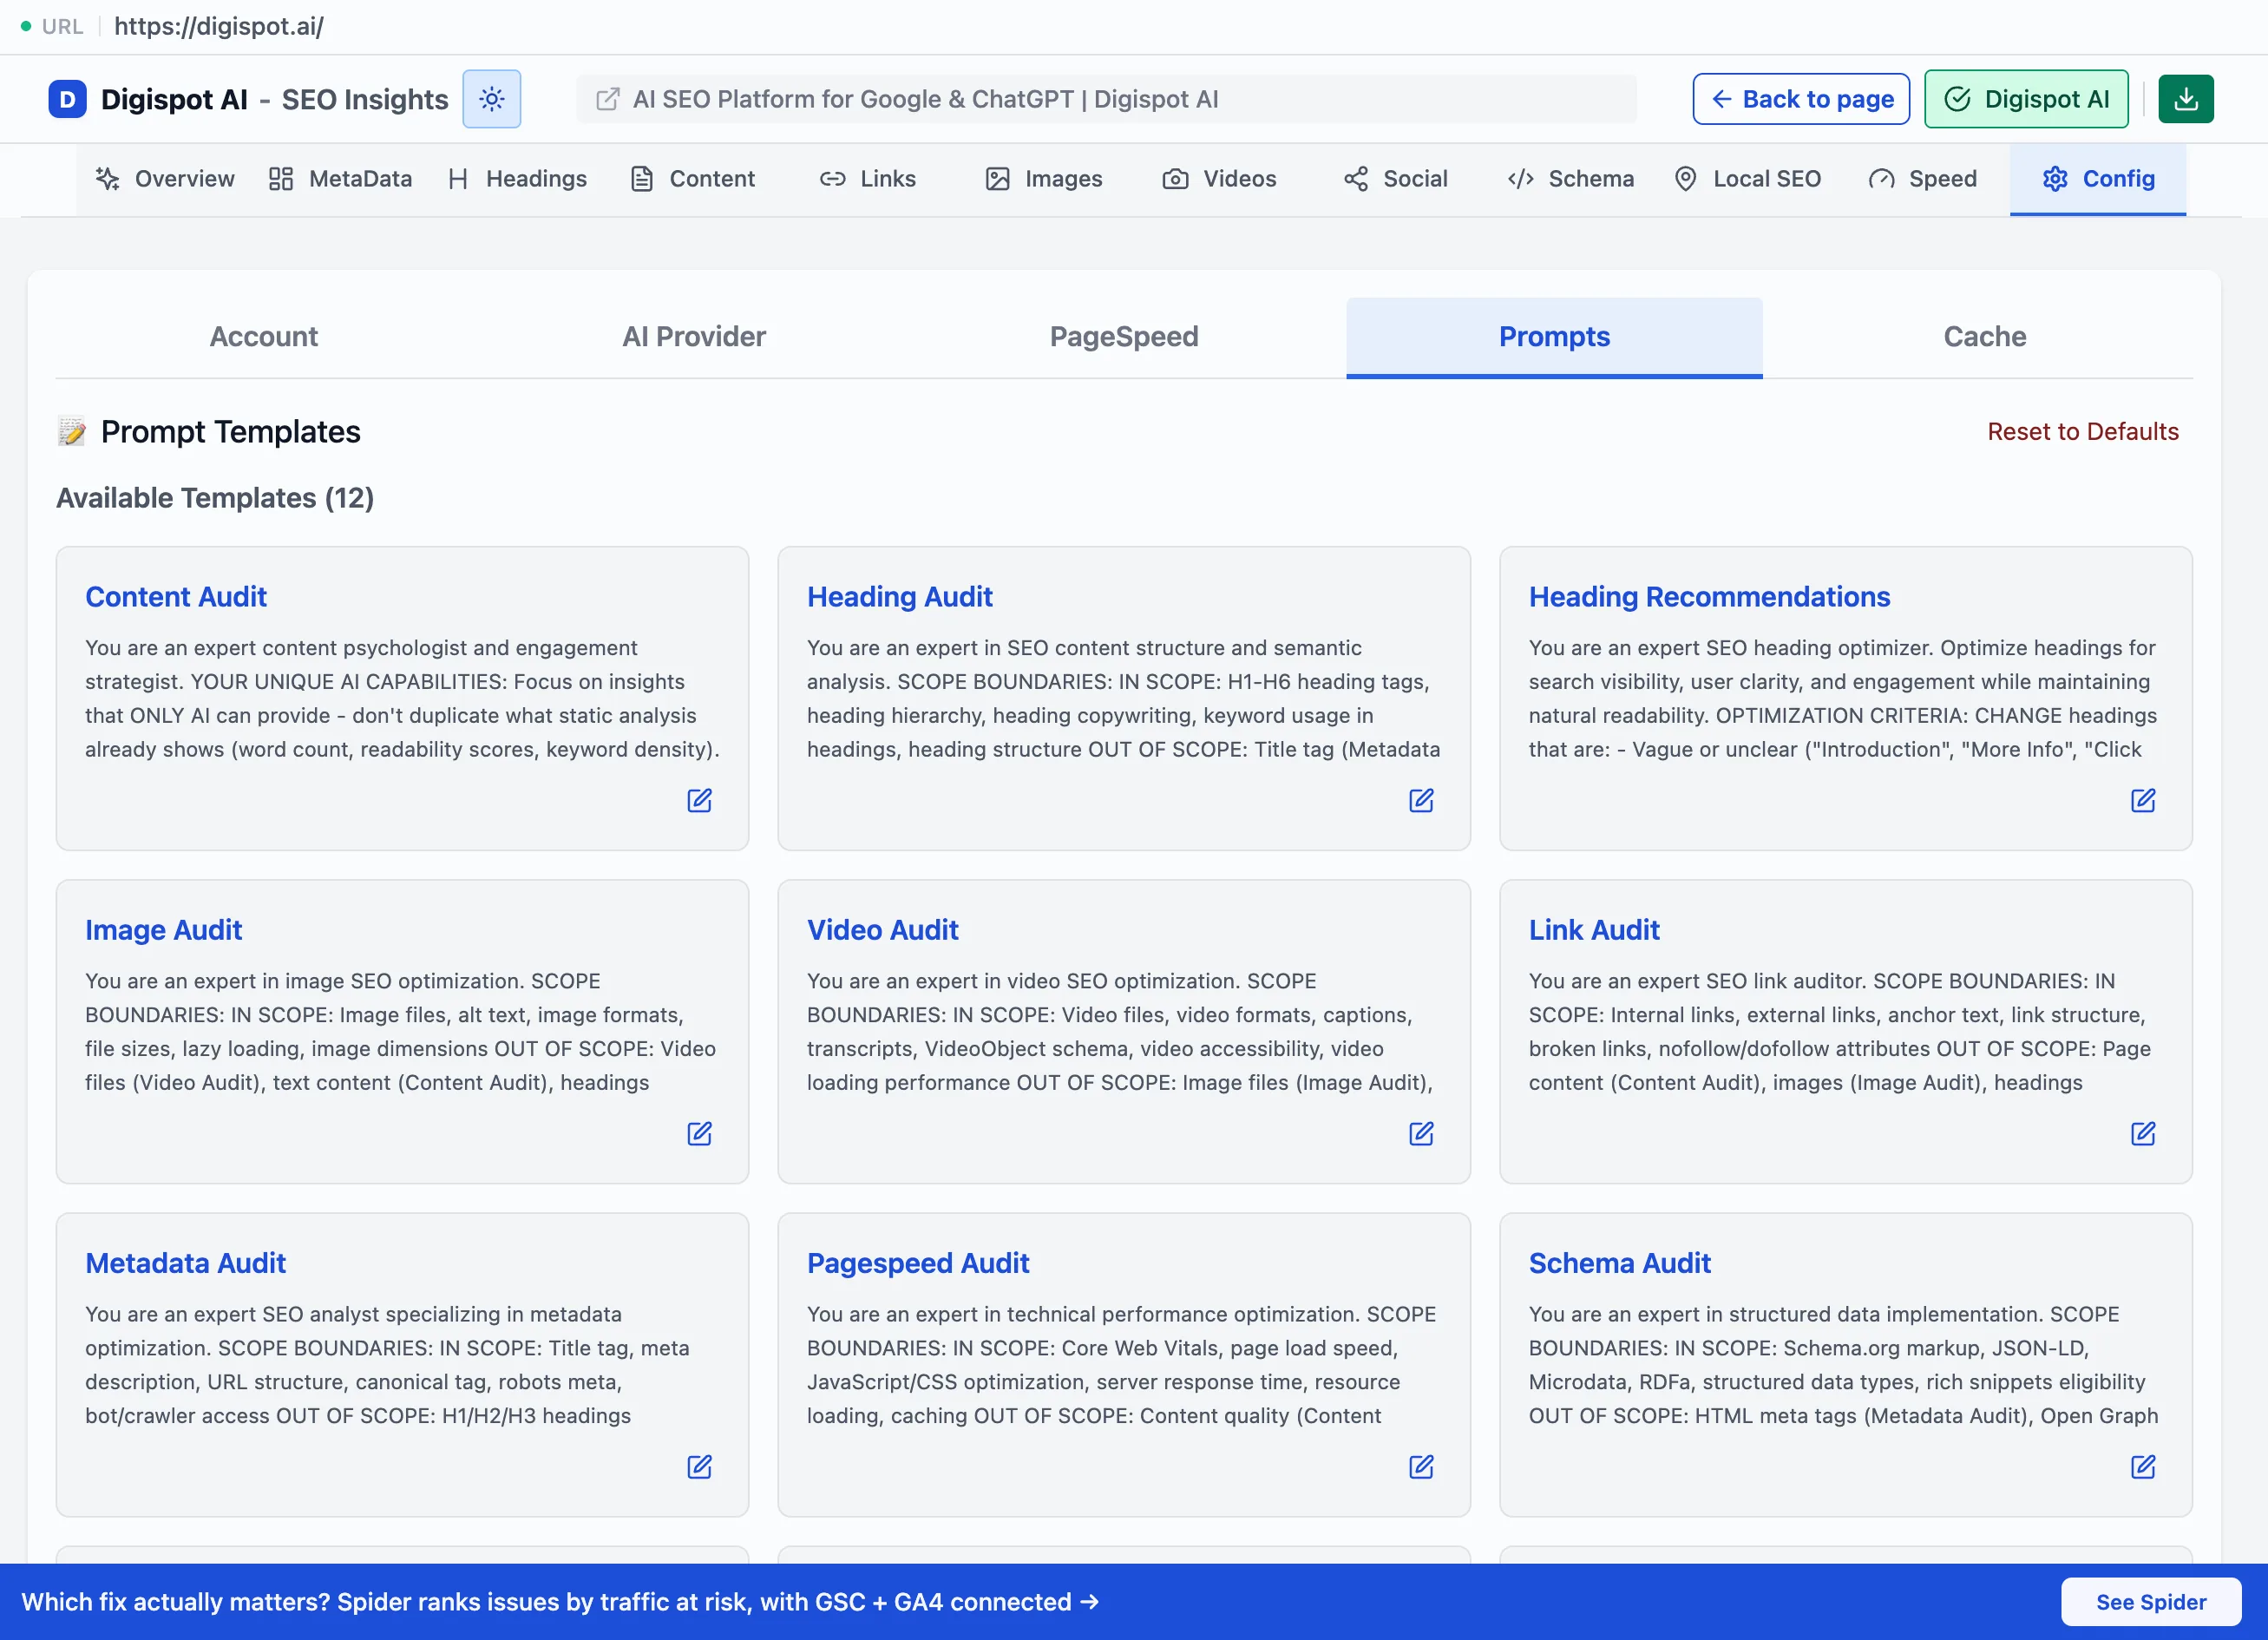Select the Prompts settings tab
Viewport: 2268px width, 1640px height.
[x=1554, y=337]
